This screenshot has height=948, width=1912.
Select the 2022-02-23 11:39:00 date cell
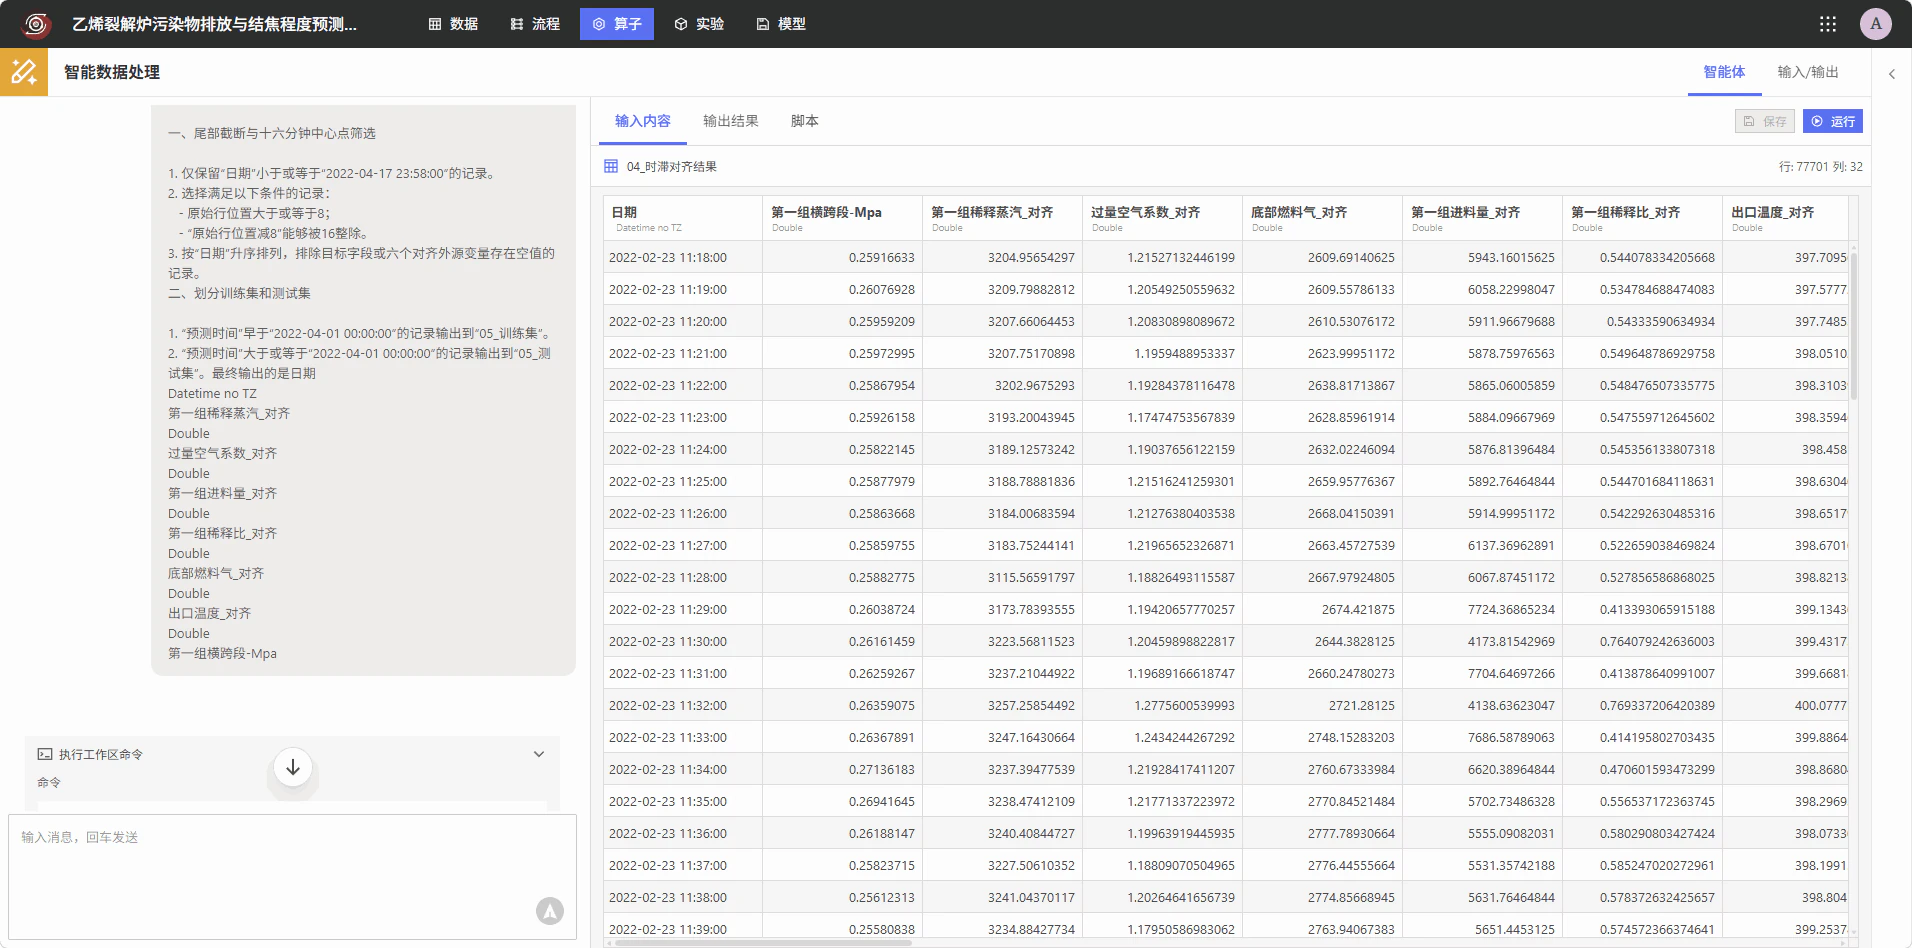tap(683, 929)
